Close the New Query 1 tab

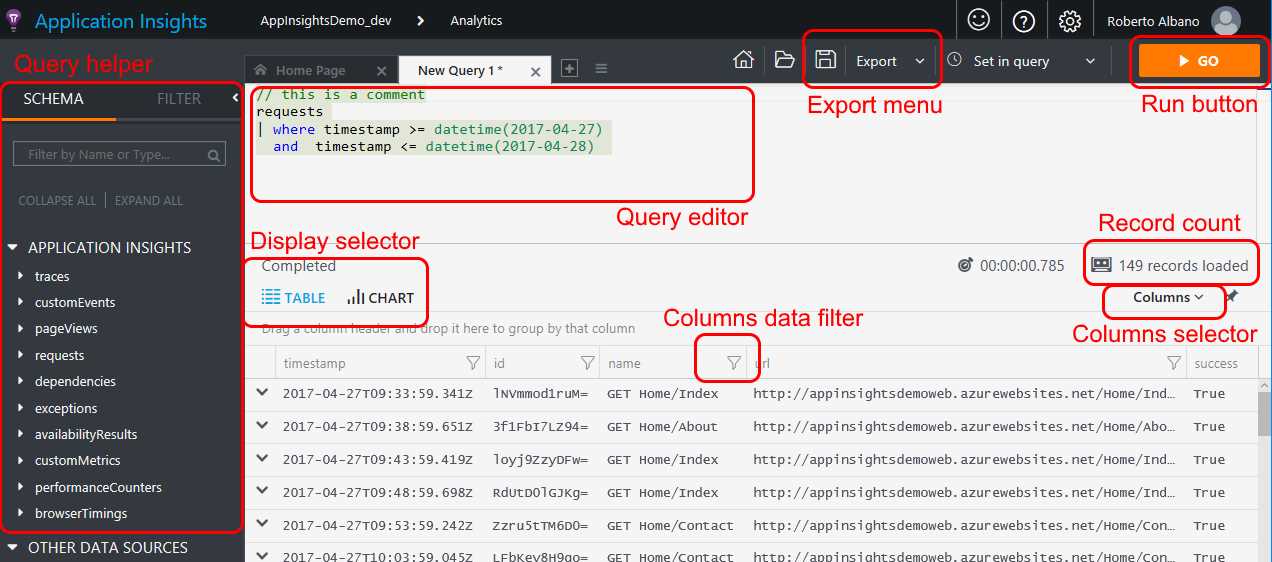536,71
